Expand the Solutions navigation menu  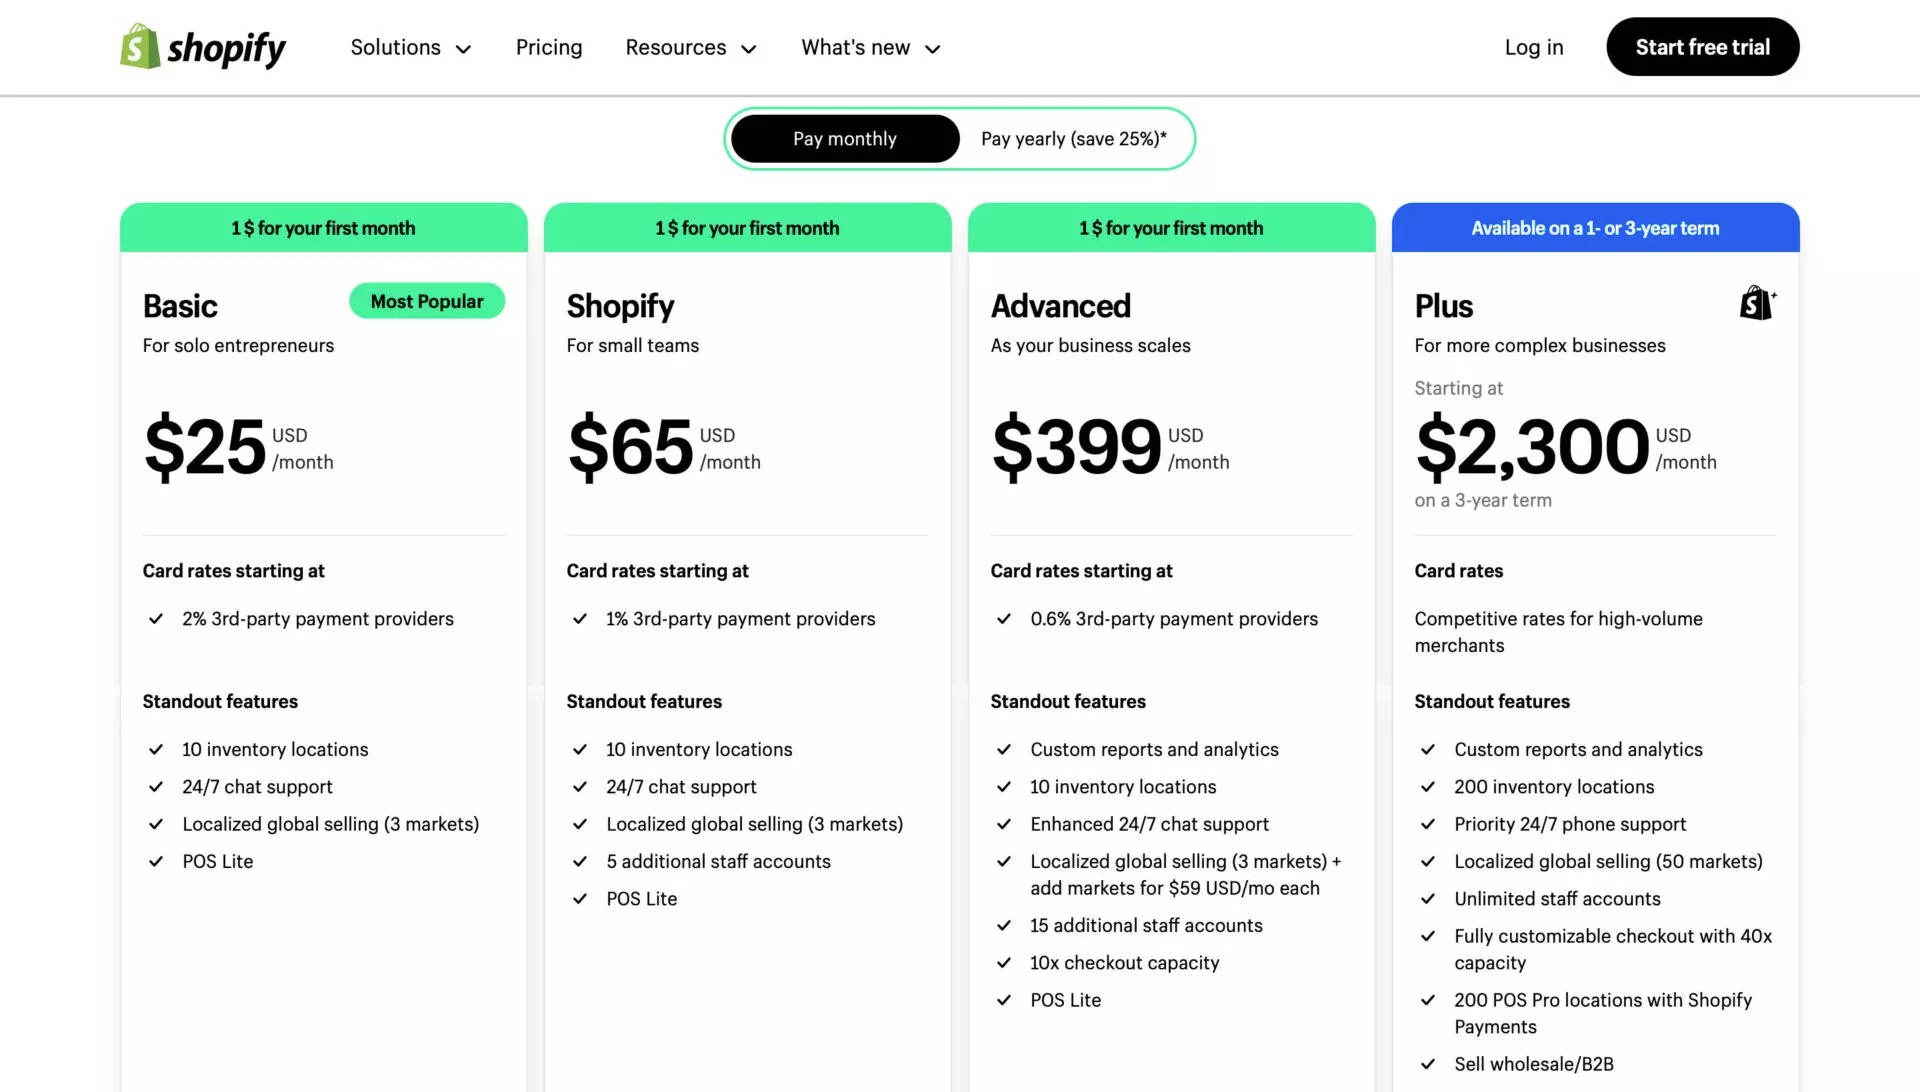tap(410, 46)
